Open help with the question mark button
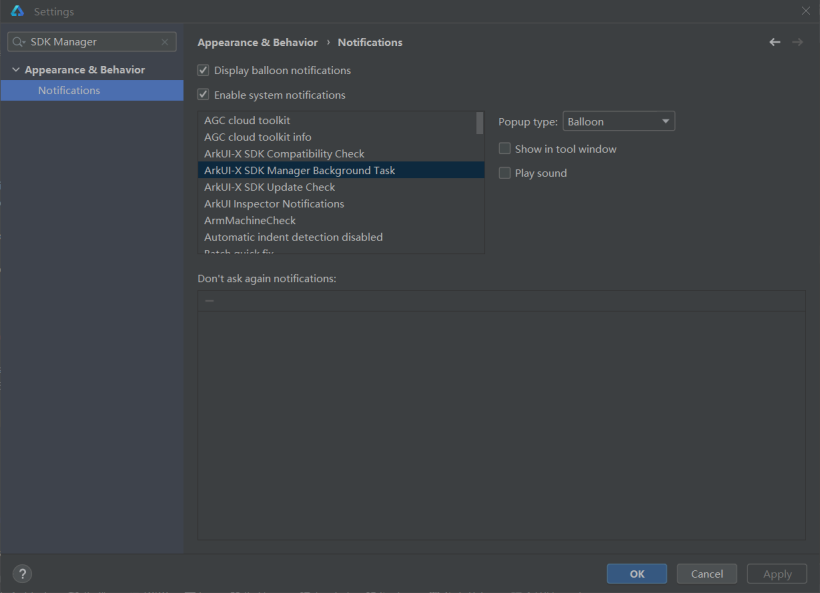Screen dimensions: 820x593 click(22, 574)
